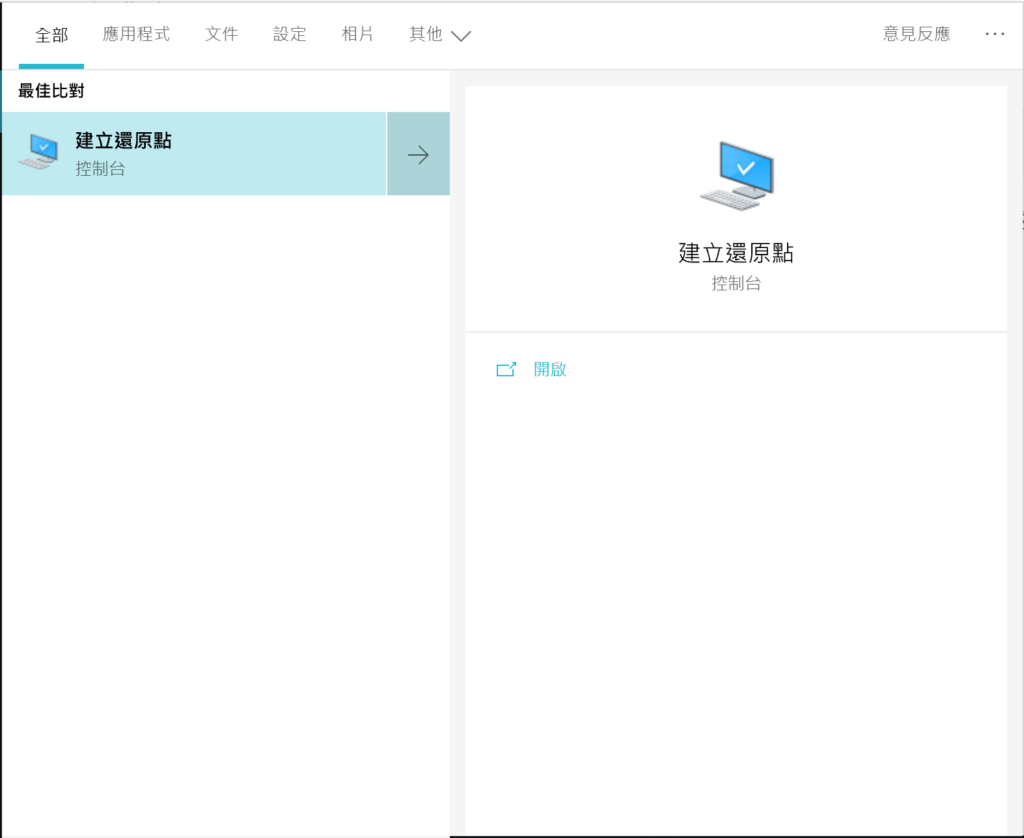Click the 控制台 subtitle in the left result
The width and height of the screenshot is (1024, 838).
[100, 169]
